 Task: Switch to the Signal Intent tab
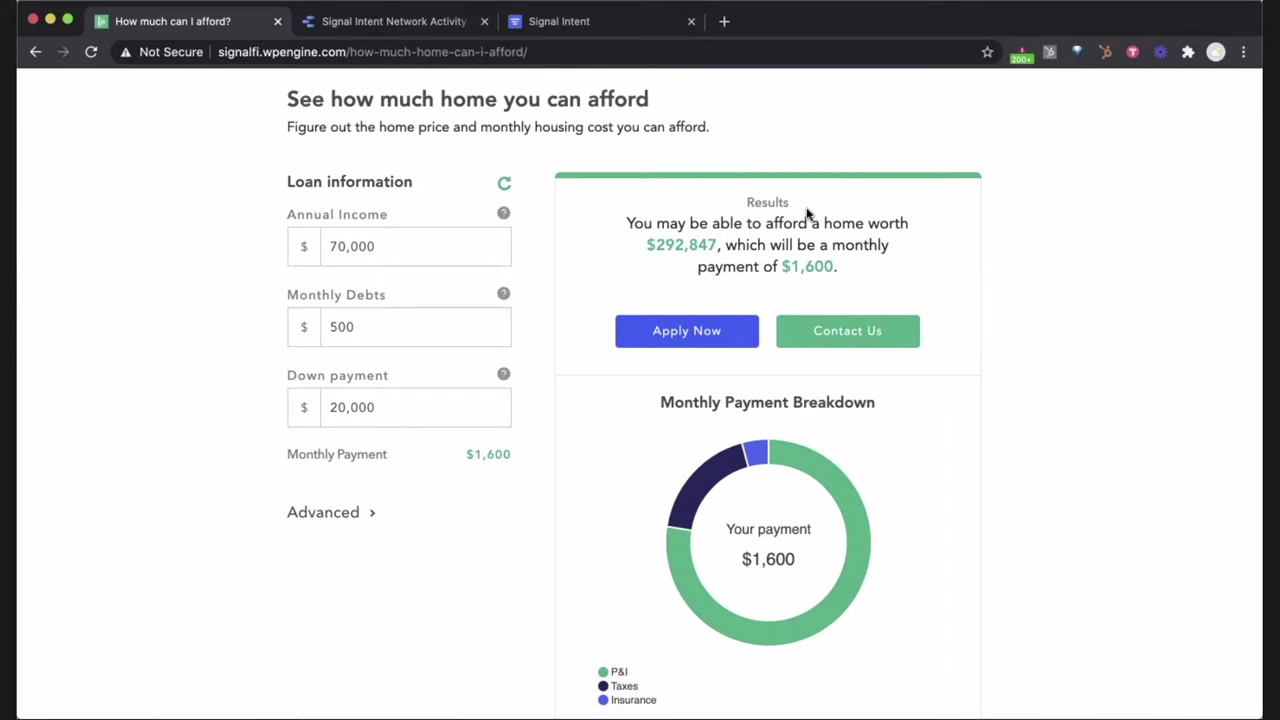(x=601, y=21)
